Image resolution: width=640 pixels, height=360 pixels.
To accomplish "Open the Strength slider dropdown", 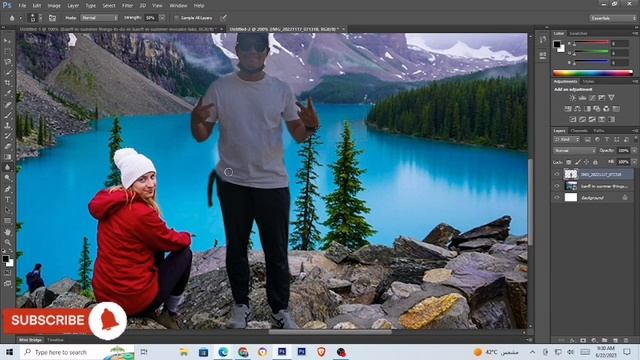I will coord(162,18).
